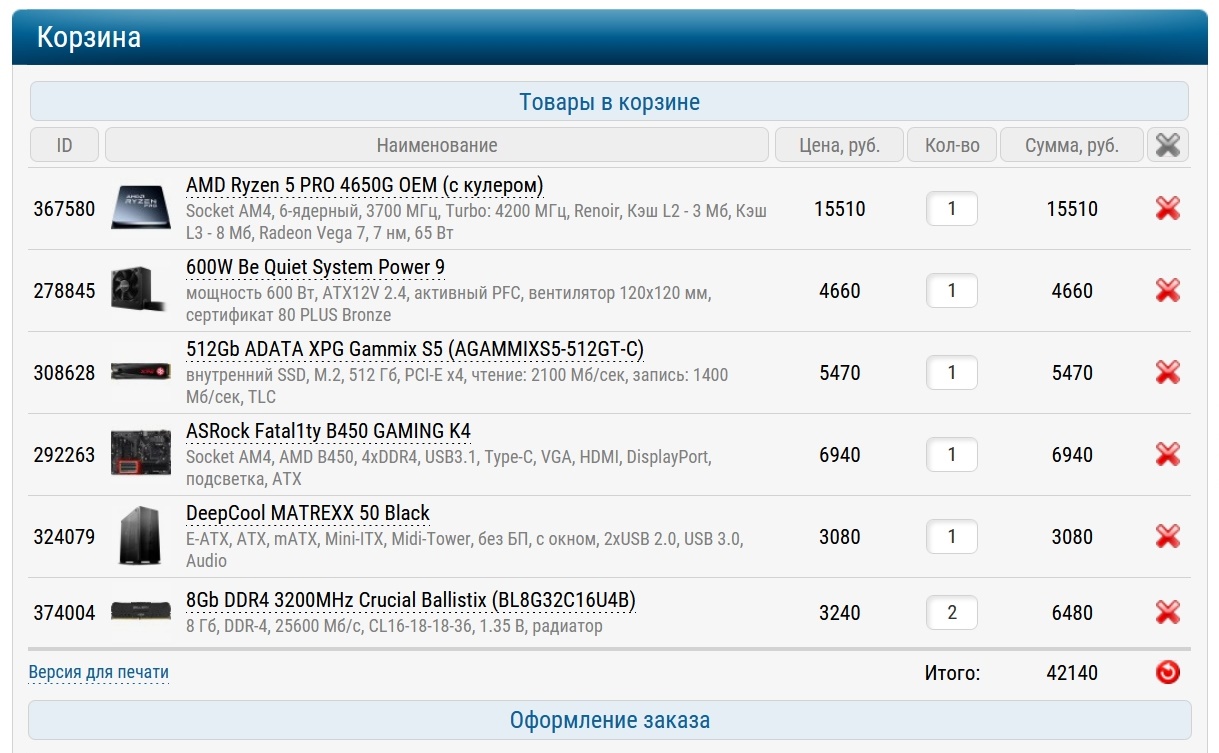
Task: Click the Кол-во column header
Action: tap(952, 145)
